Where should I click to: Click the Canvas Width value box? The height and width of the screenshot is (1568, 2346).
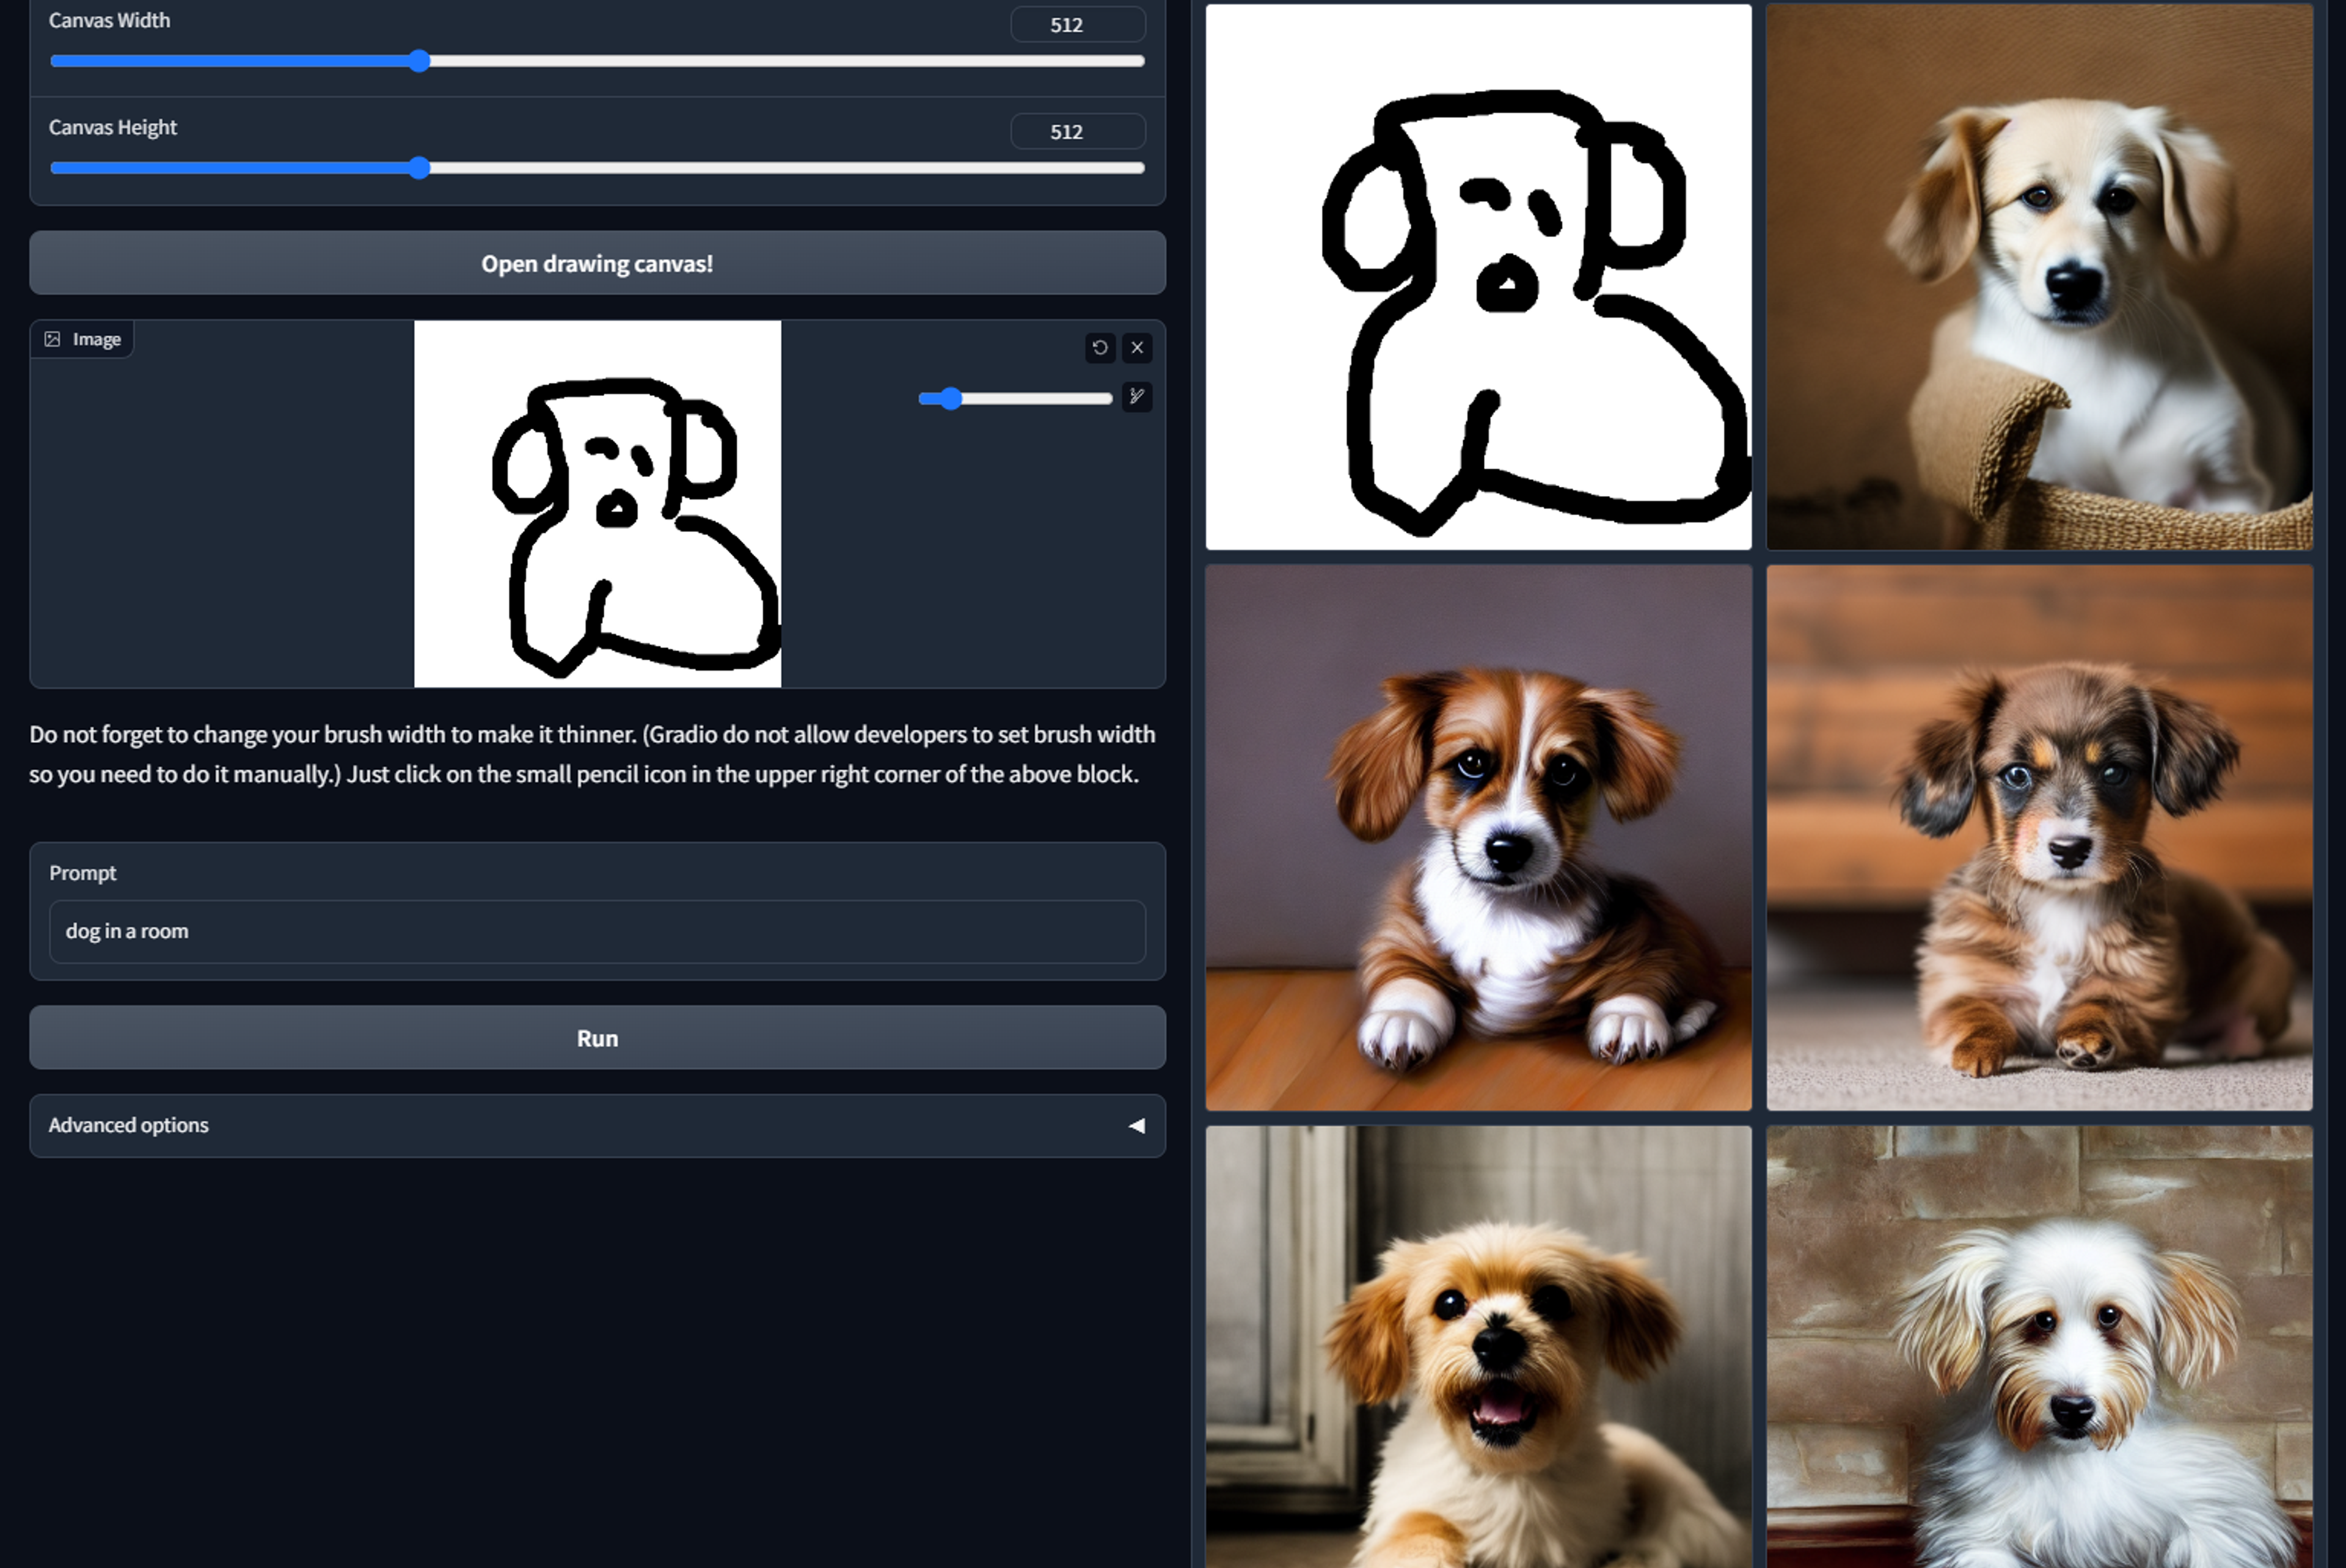(1078, 24)
